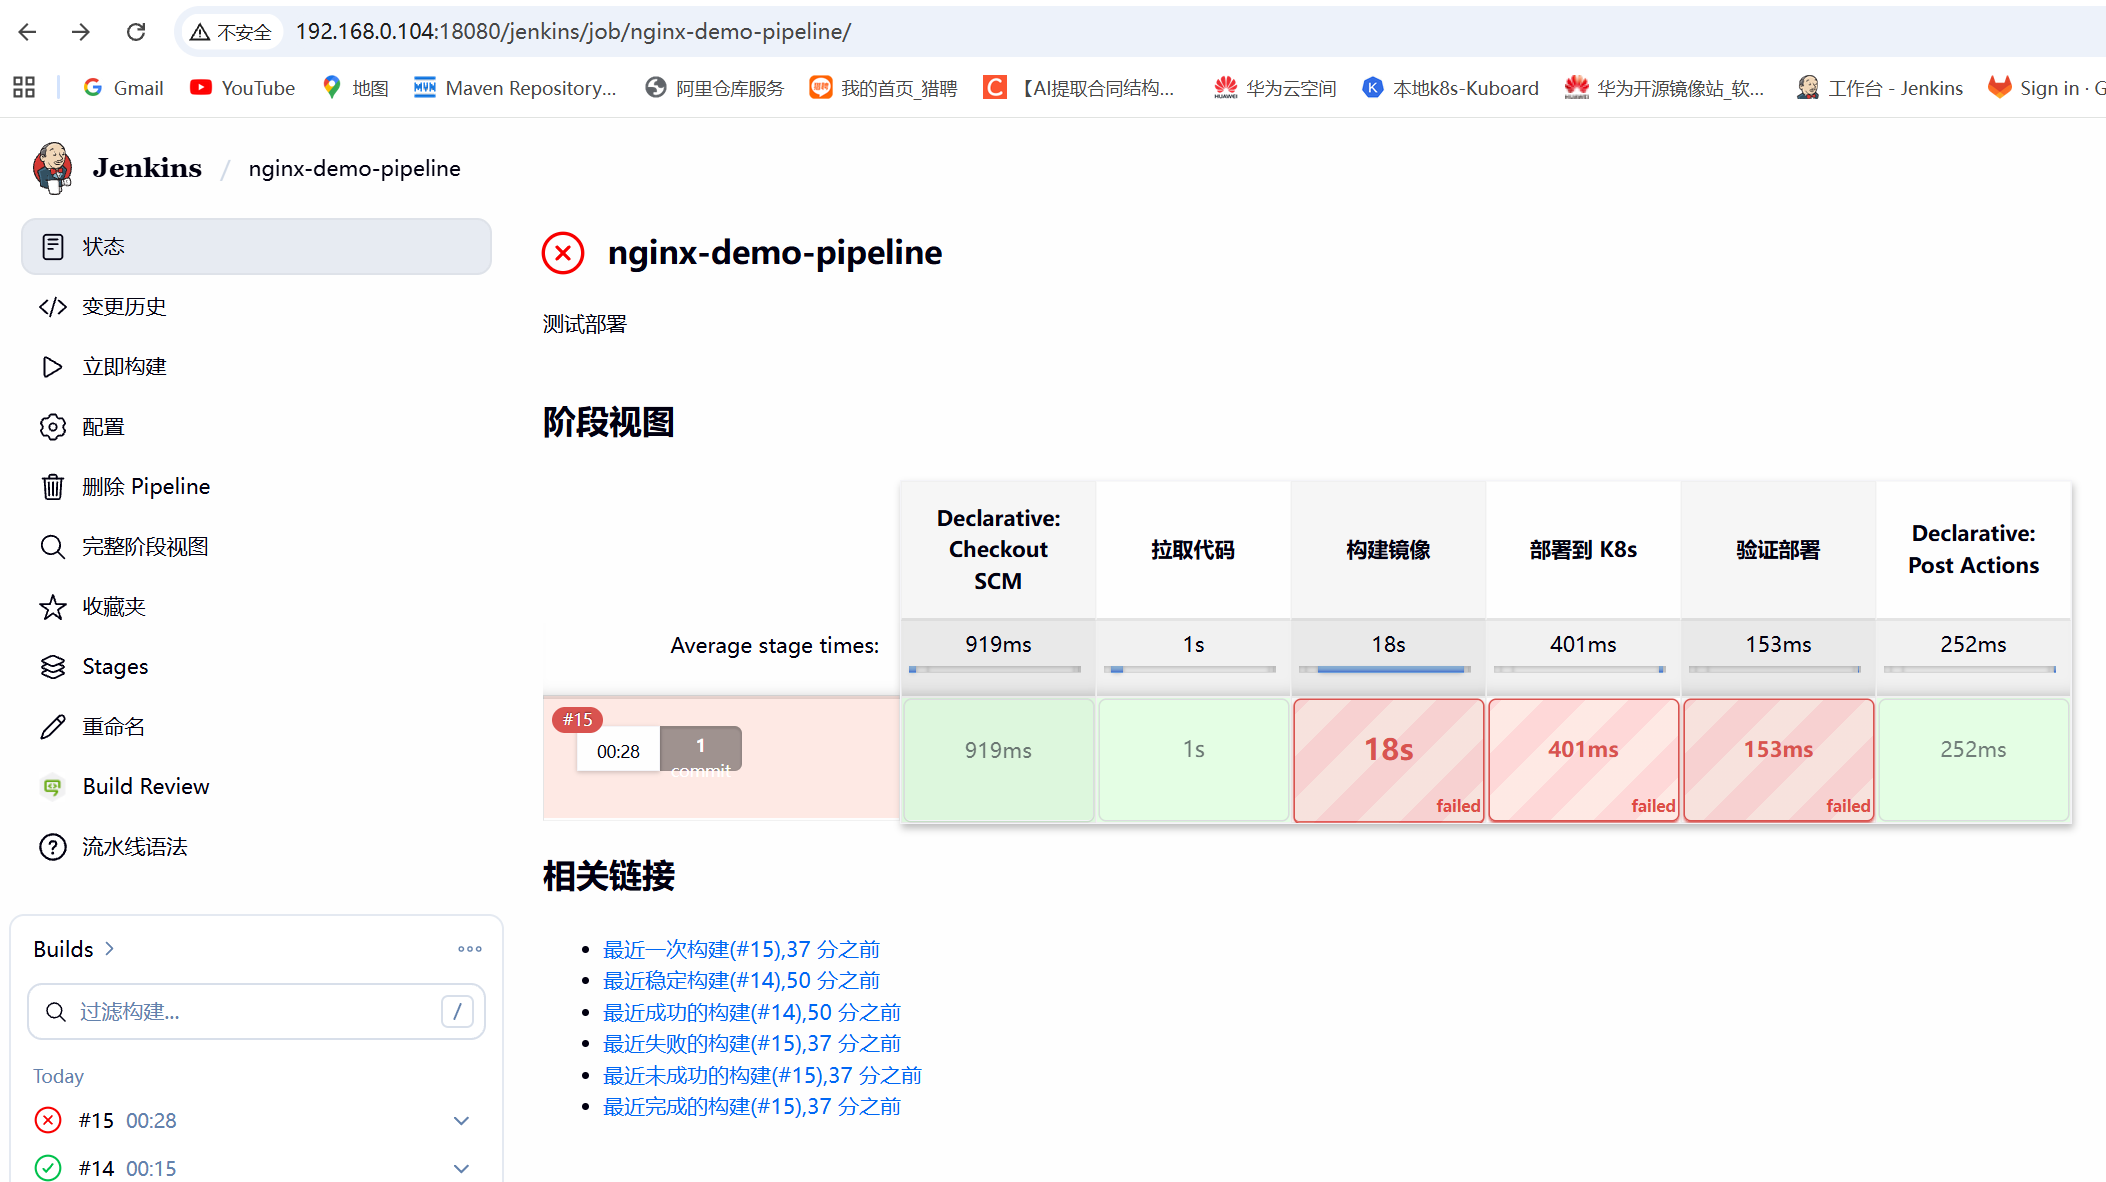Screen dimensions: 2106x1182
Task: Open Builds three-dot options menu
Action: click(x=470, y=949)
